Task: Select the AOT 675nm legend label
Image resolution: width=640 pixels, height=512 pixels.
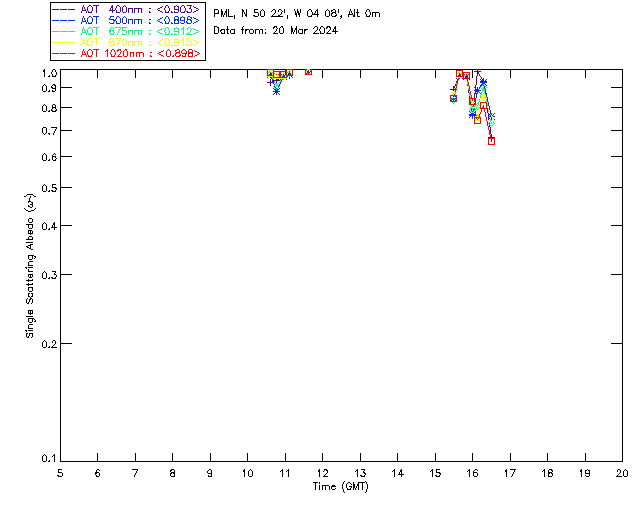Action: (x=140, y=31)
